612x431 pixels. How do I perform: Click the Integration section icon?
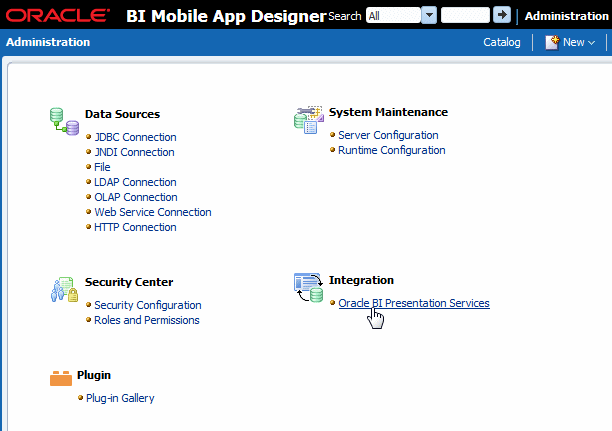pyautogui.click(x=308, y=288)
